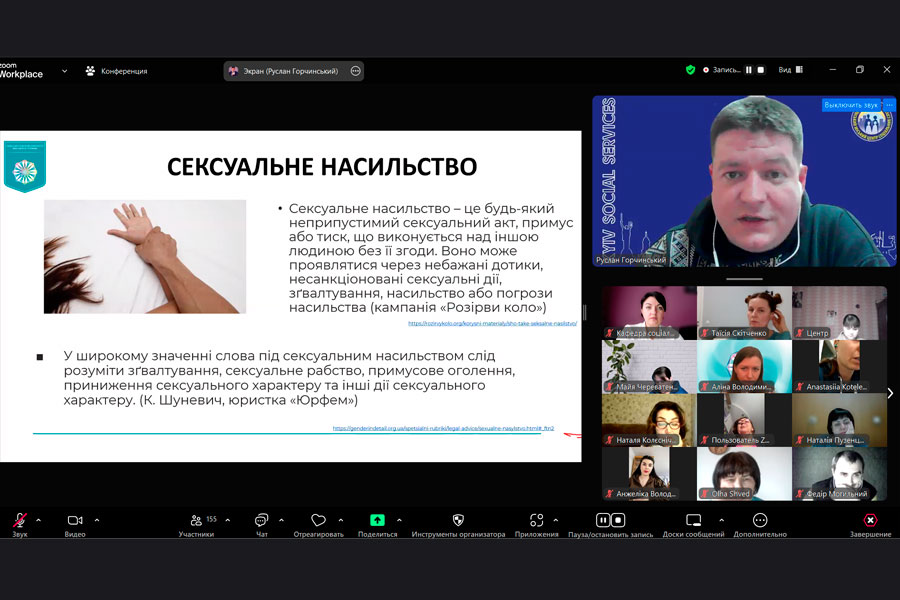Image resolution: width=900 pixels, height=600 pixels.
Task: Select Кафедра соціал... participant tile
Action: [649, 312]
